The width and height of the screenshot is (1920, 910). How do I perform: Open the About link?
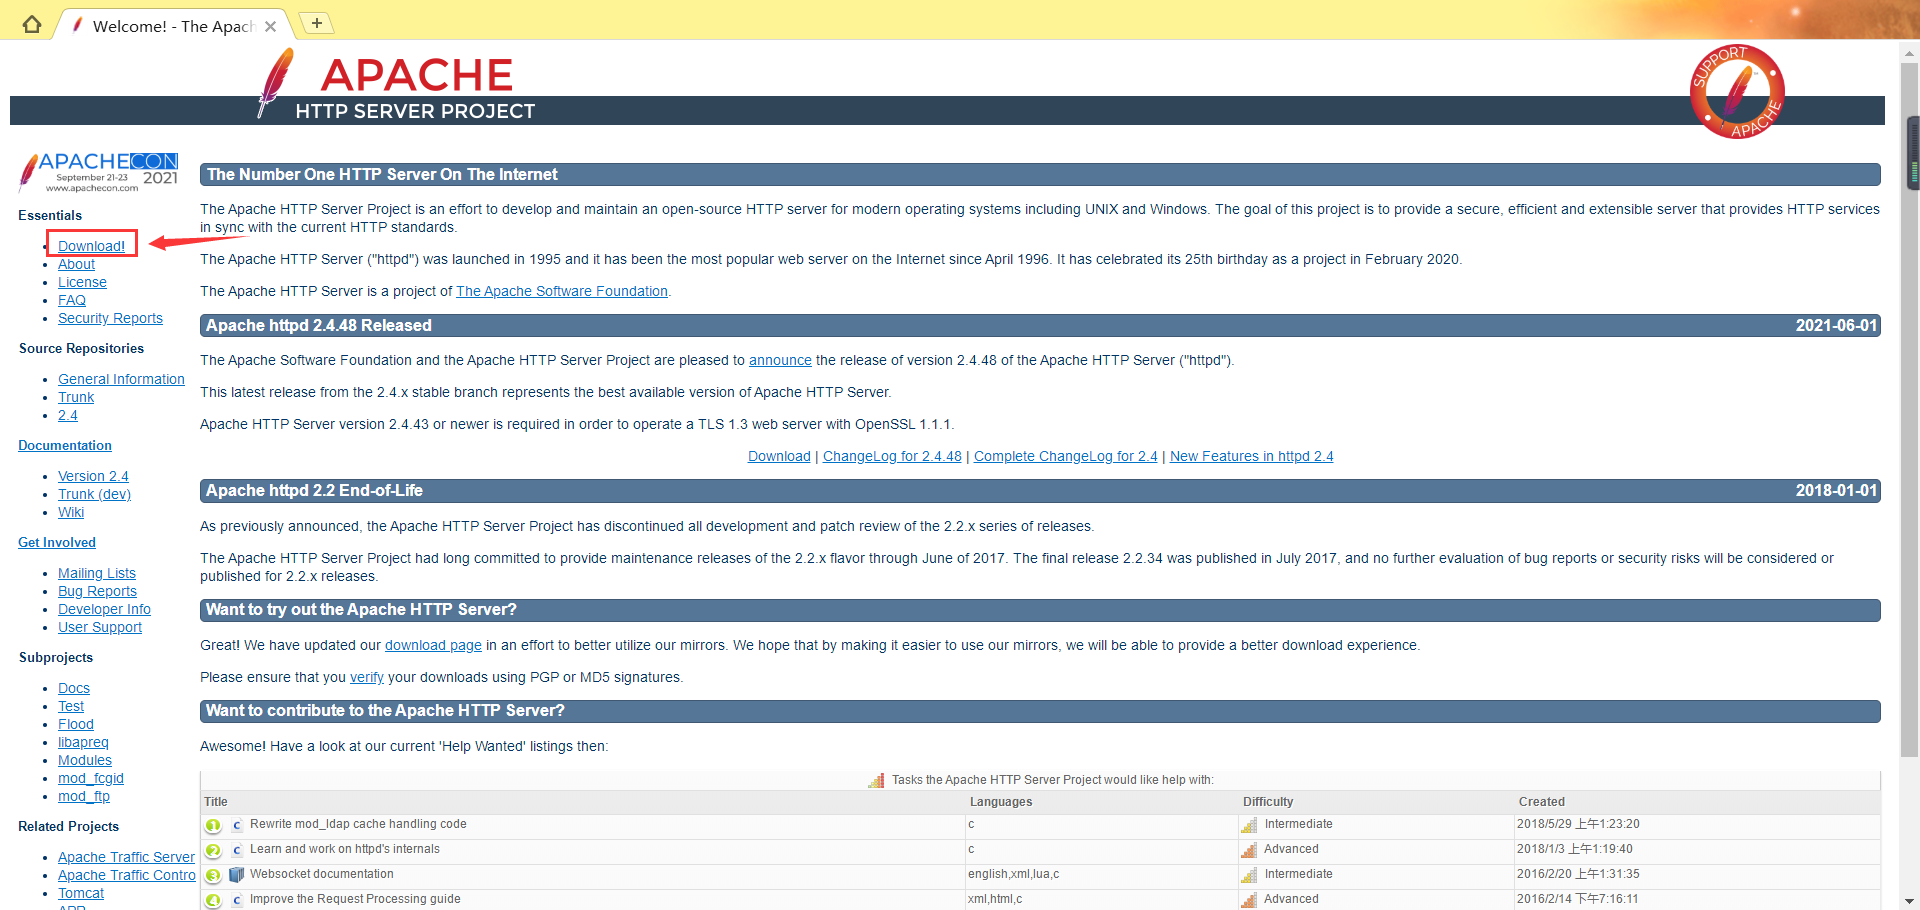tap(76, 264)
